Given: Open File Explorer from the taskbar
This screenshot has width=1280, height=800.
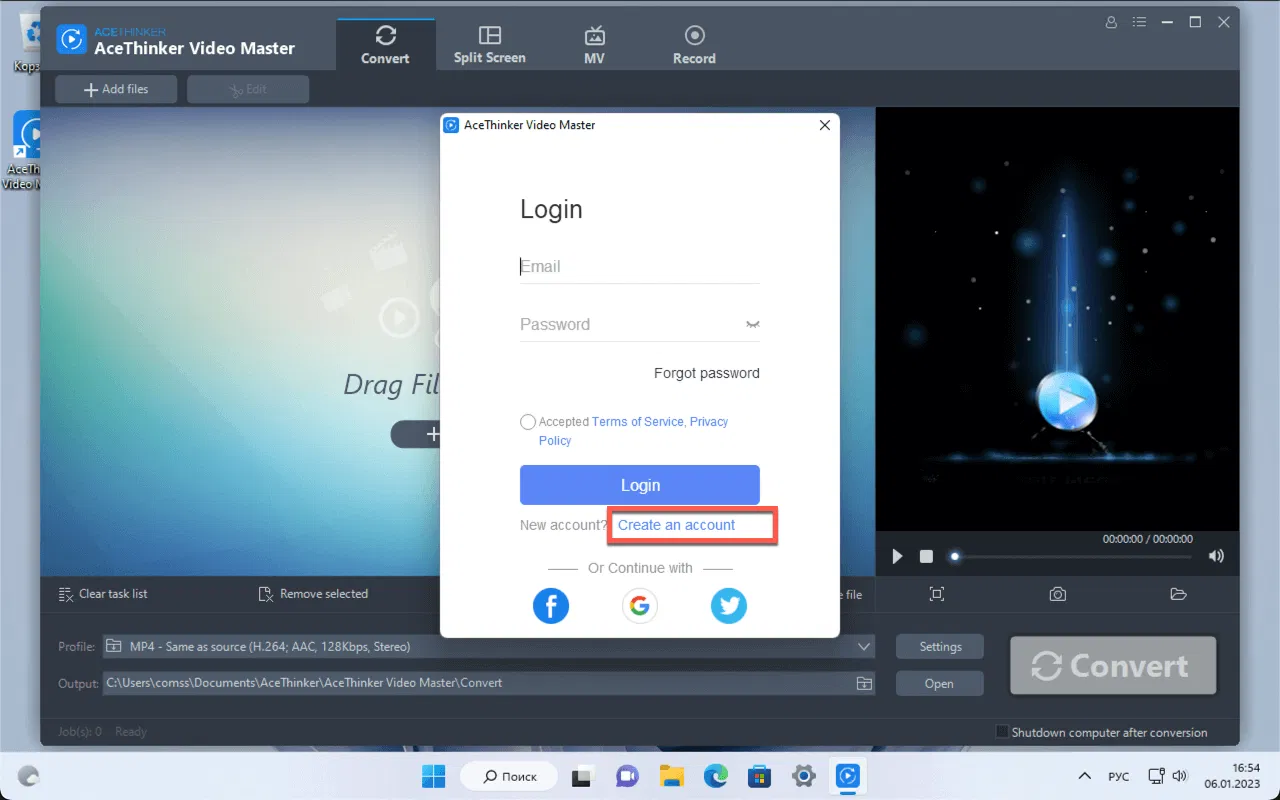Looking at the screenshot, I should (x=671, y=776).
